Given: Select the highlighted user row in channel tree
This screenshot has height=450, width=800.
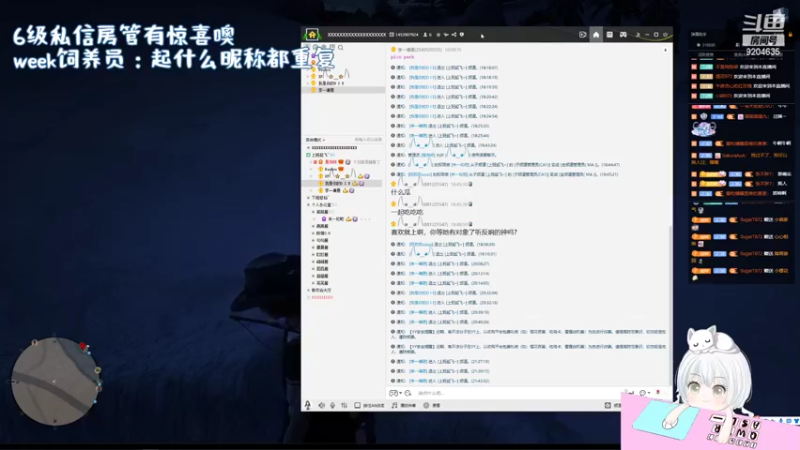Looking at the screenshot, I should 342,183.
